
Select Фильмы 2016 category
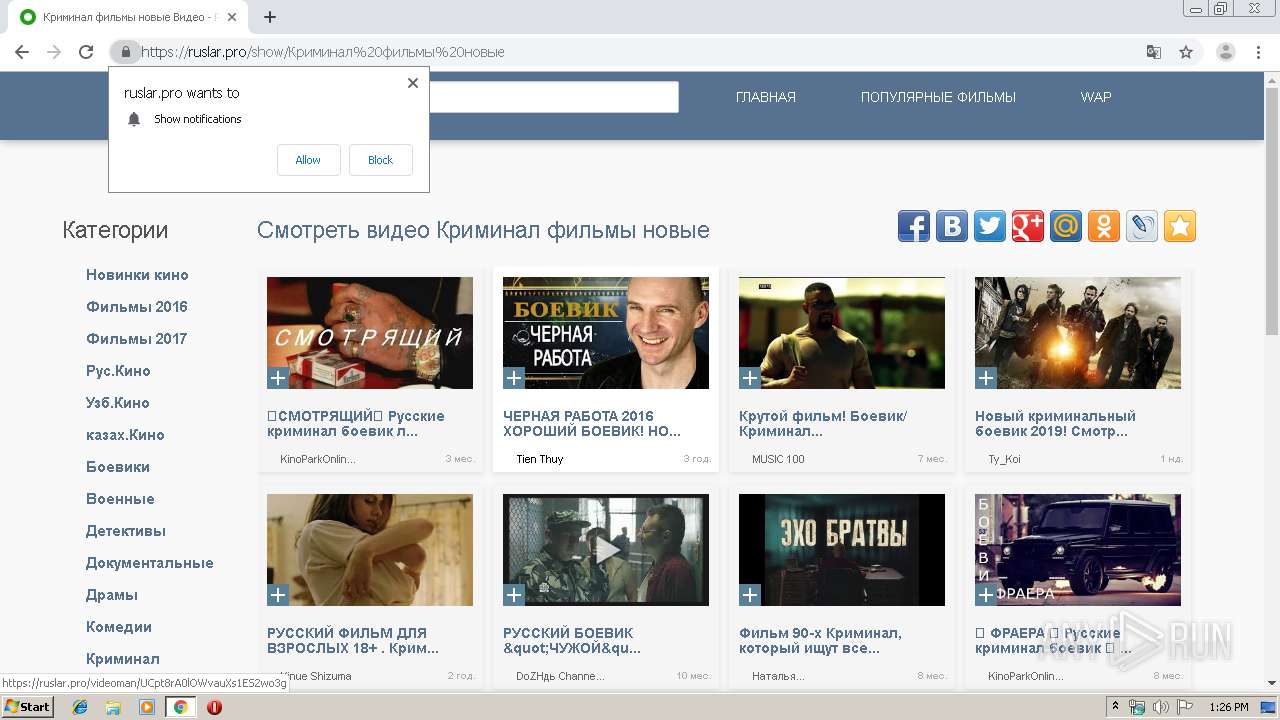coord(137,307)
